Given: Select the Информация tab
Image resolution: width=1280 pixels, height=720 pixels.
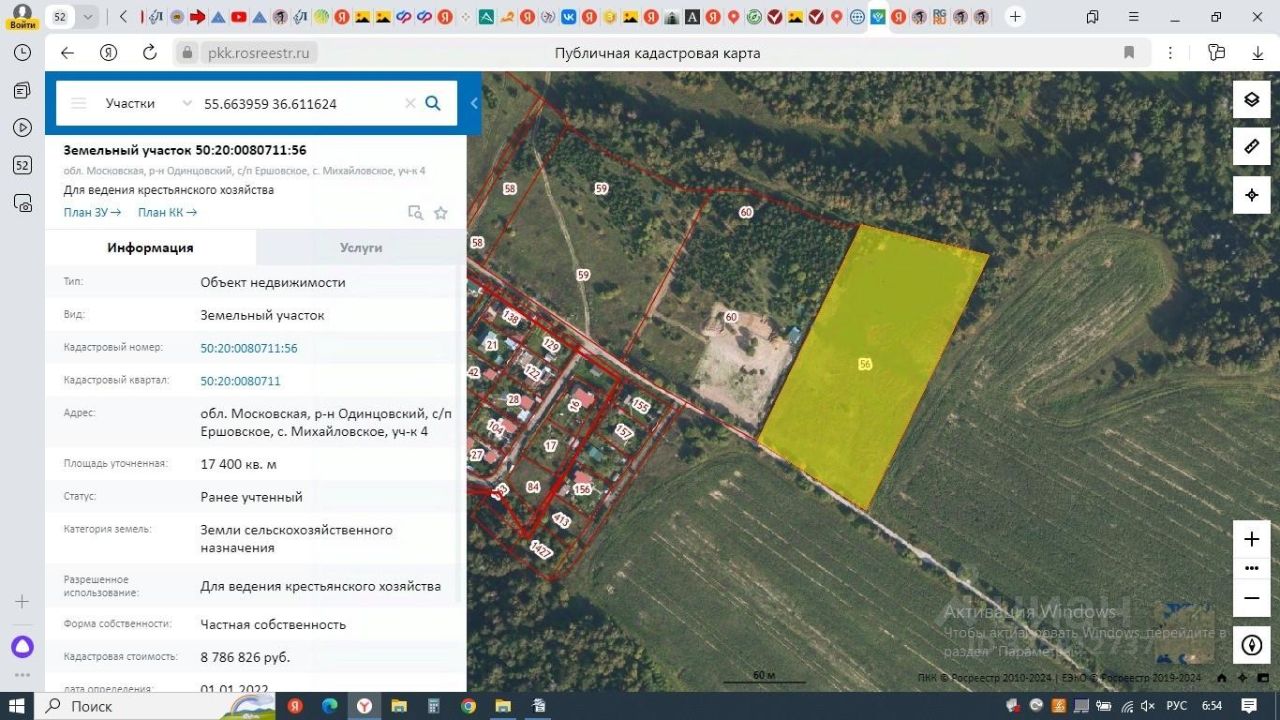Looking at the screenshot, I should [150, 248].
